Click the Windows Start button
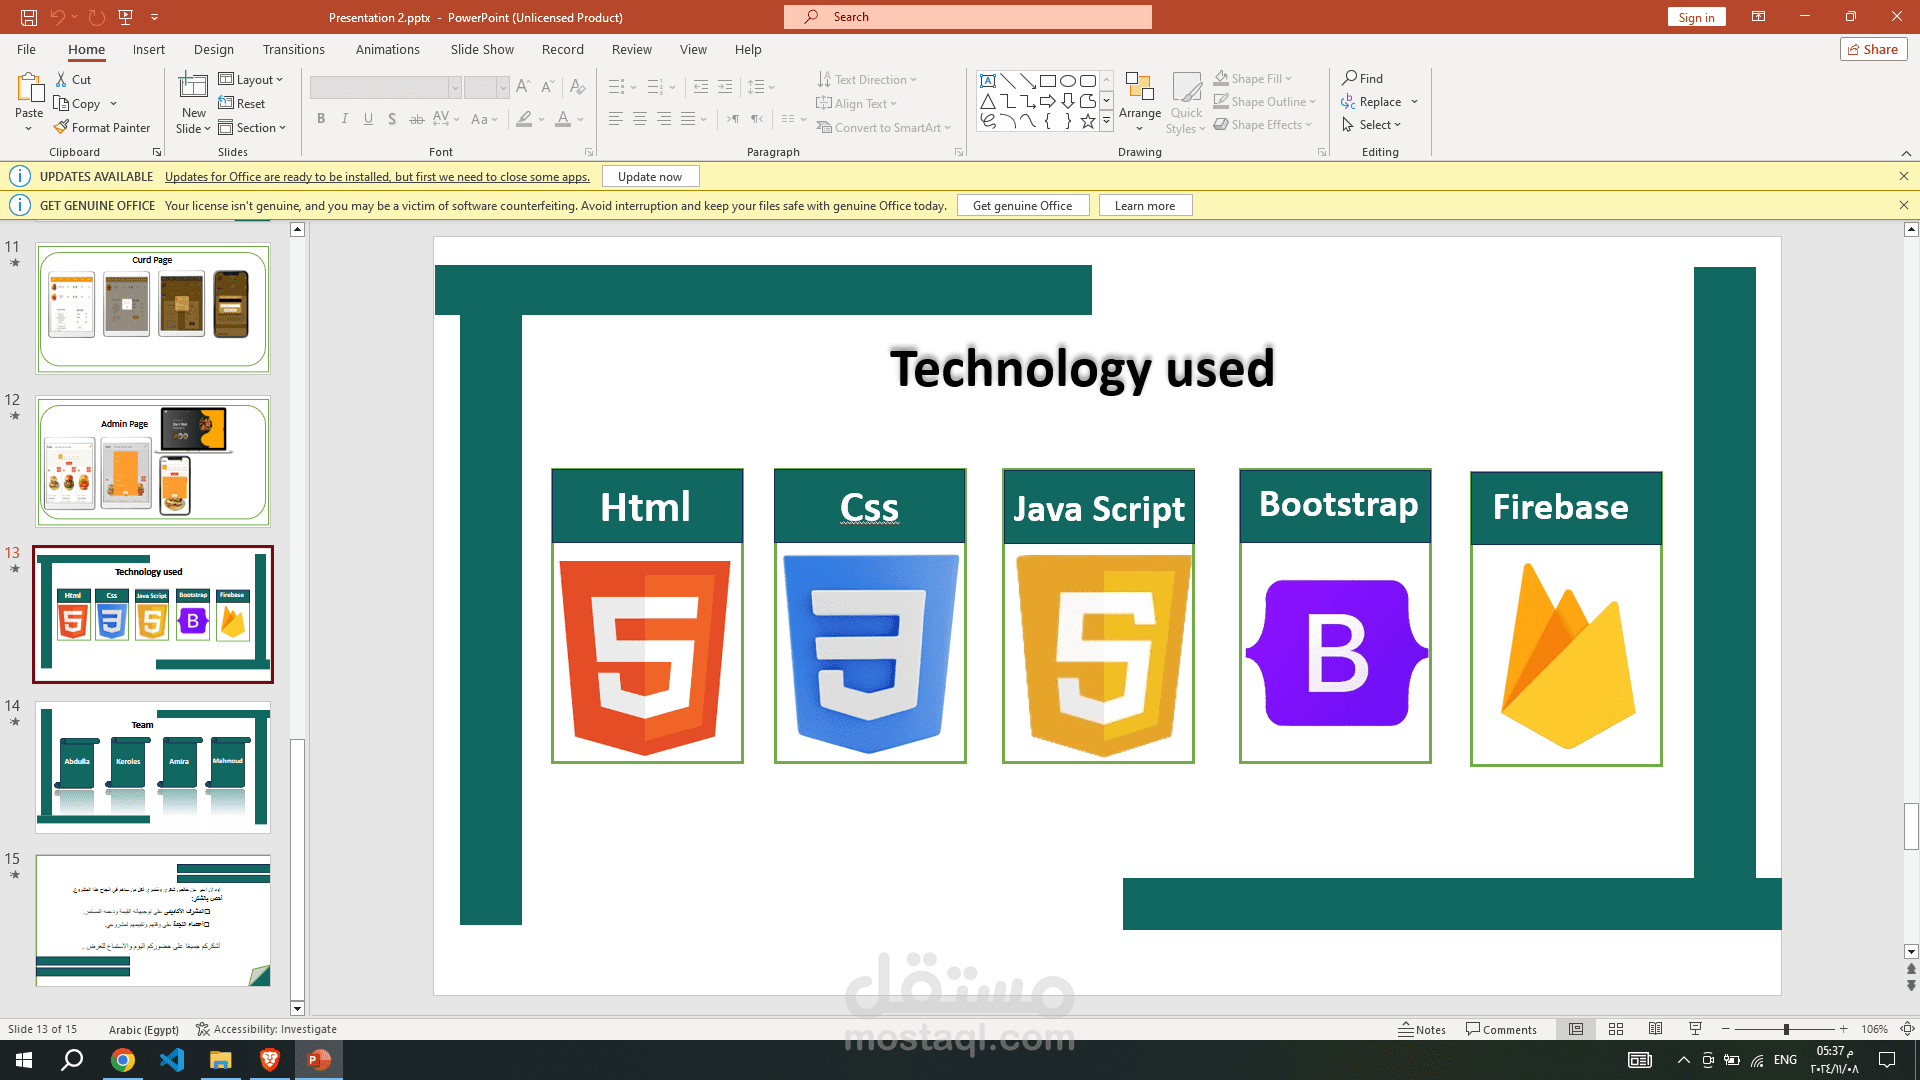The image size is (1920, 1080). click(24, 1060)
